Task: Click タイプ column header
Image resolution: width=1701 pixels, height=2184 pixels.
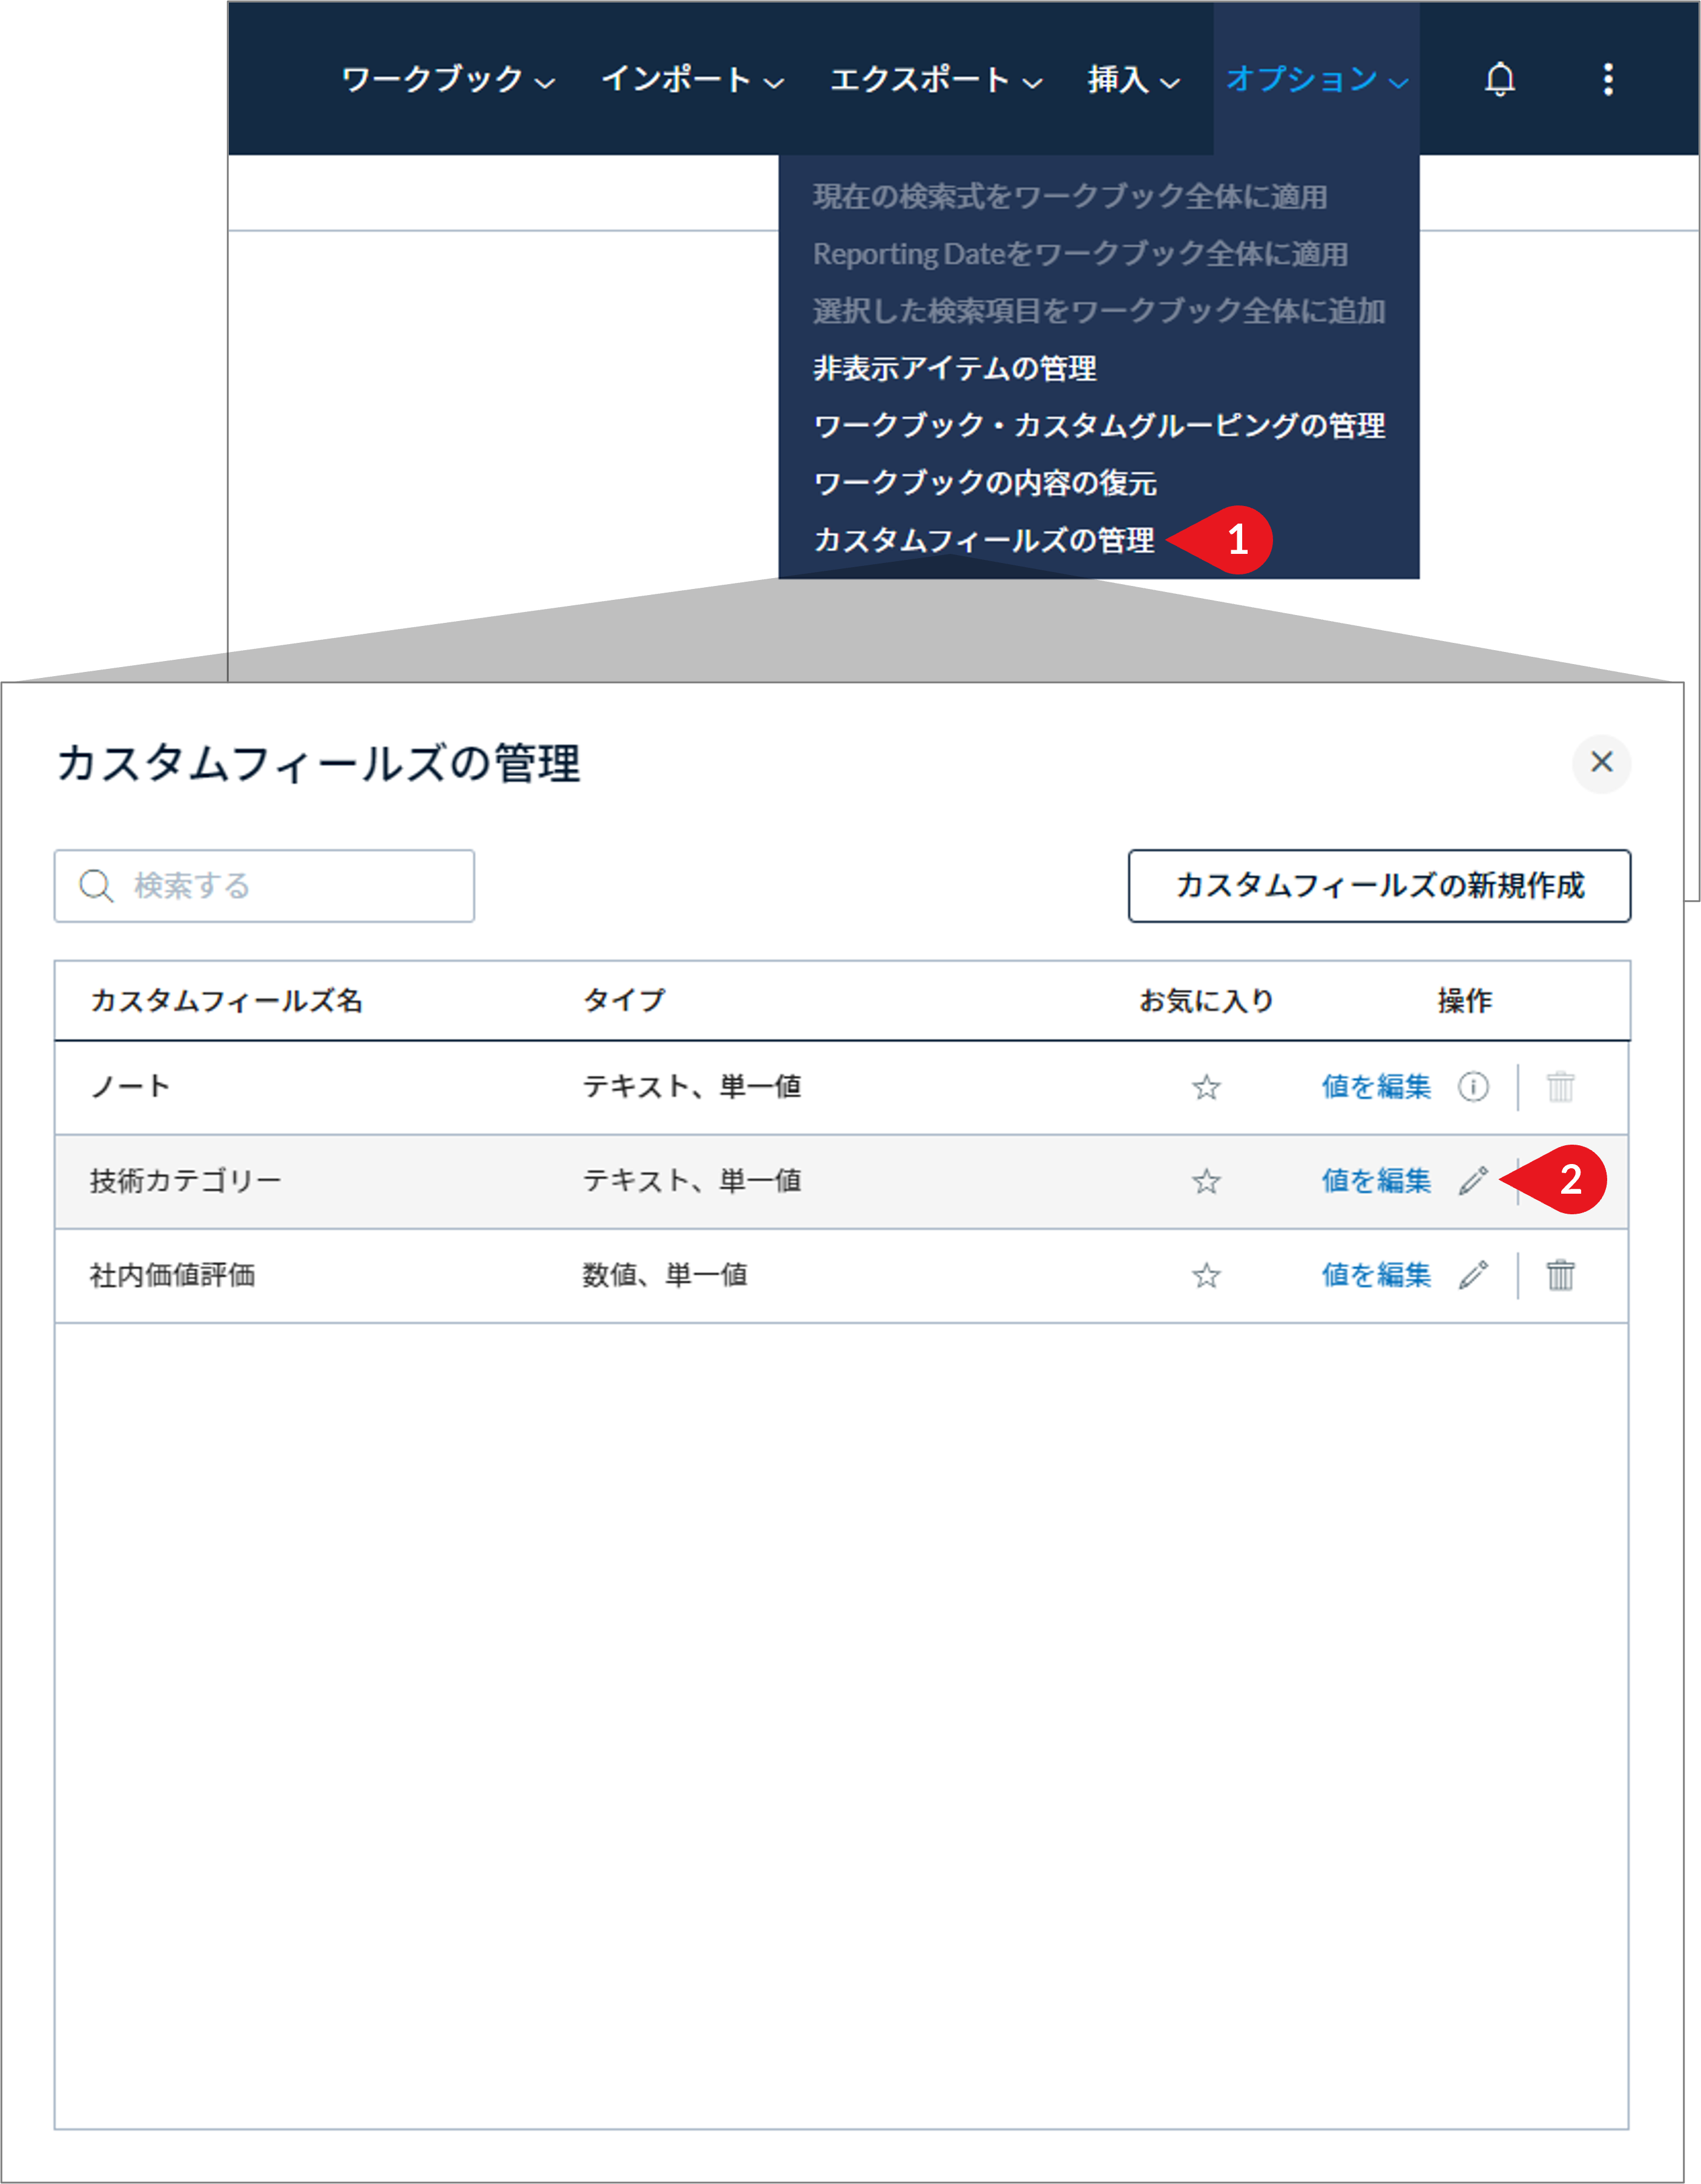Action: pyautogui.click(x=624, y=1000)
